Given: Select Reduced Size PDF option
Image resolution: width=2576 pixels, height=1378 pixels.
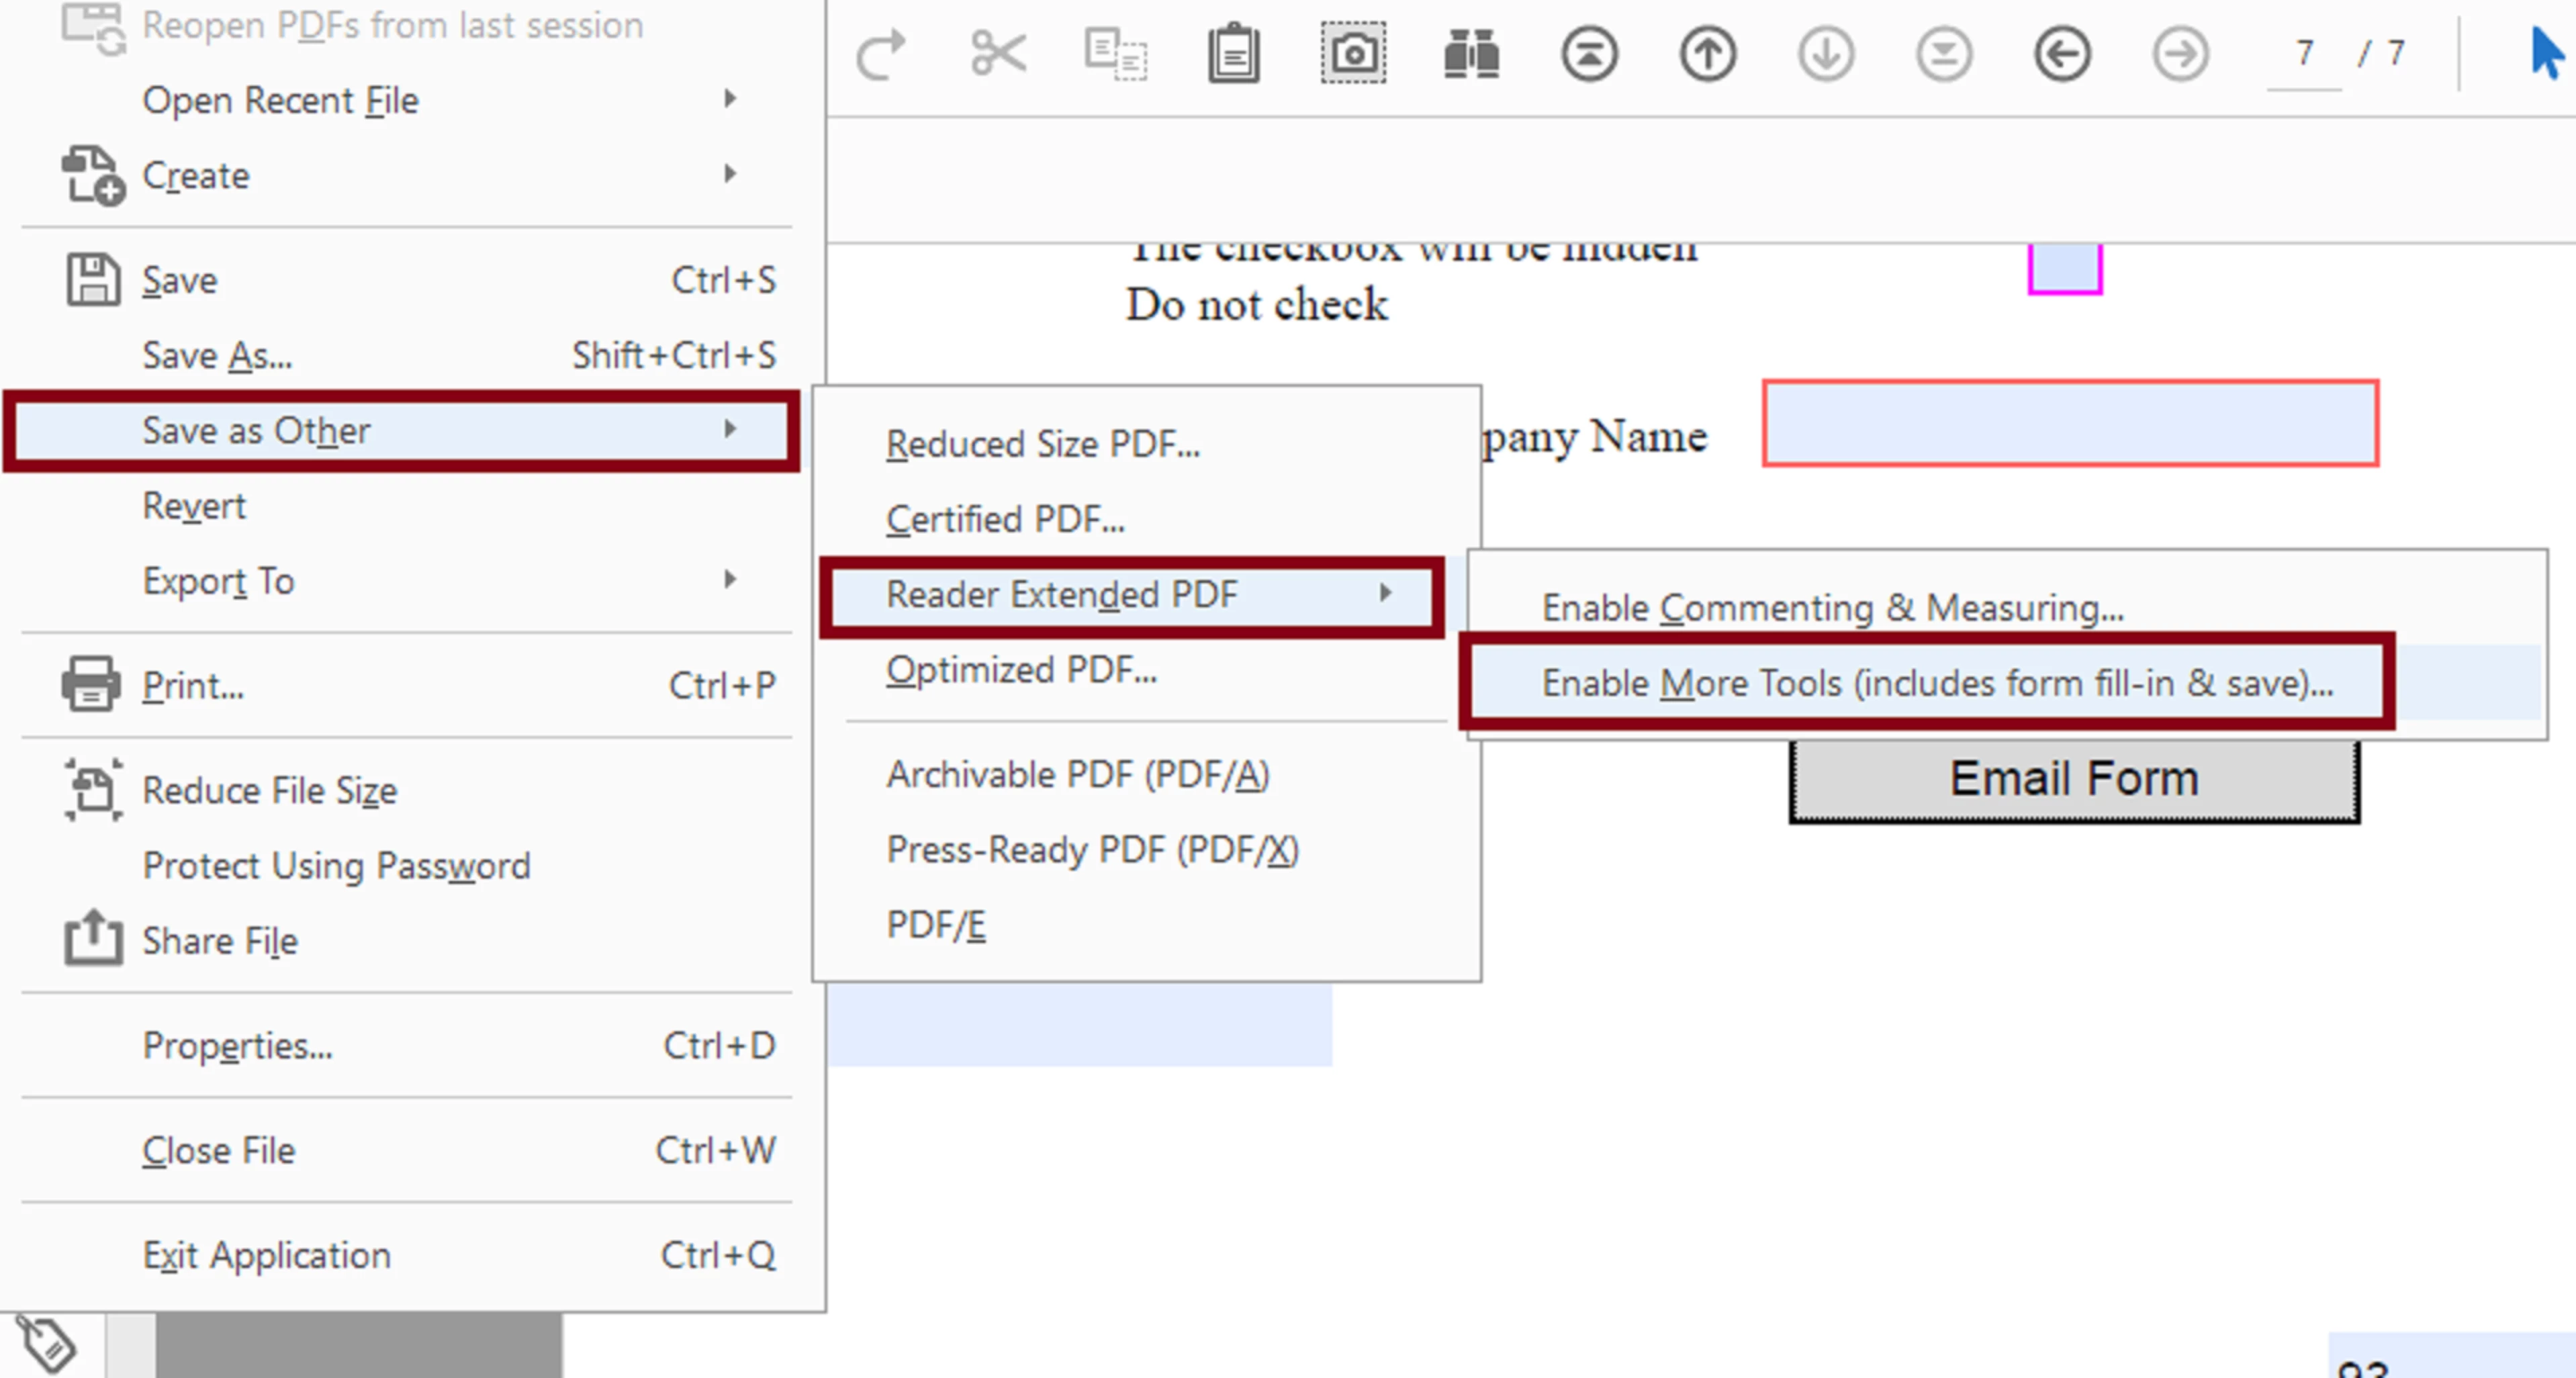Looking at the screenshot, I should coord(1043,444).
